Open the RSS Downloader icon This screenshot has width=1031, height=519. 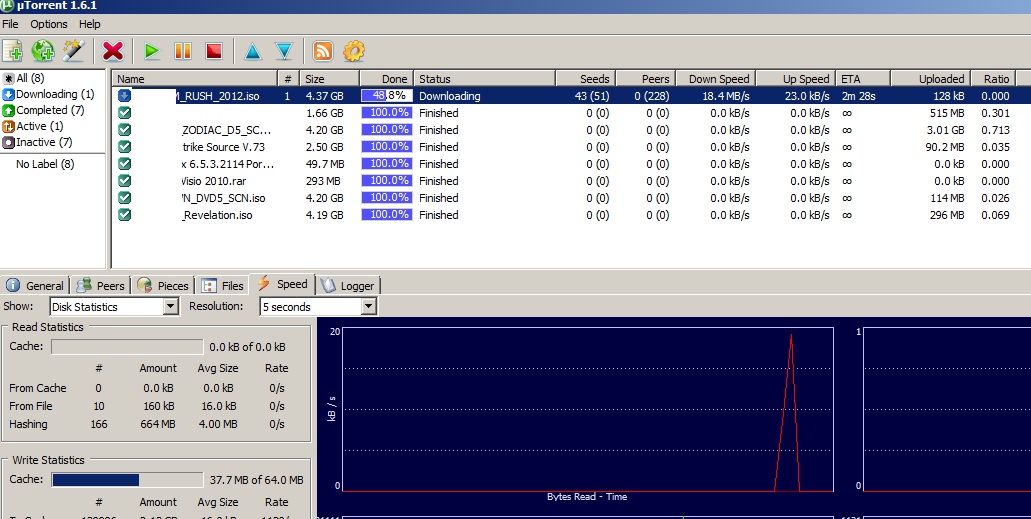[x=322, y=51]
